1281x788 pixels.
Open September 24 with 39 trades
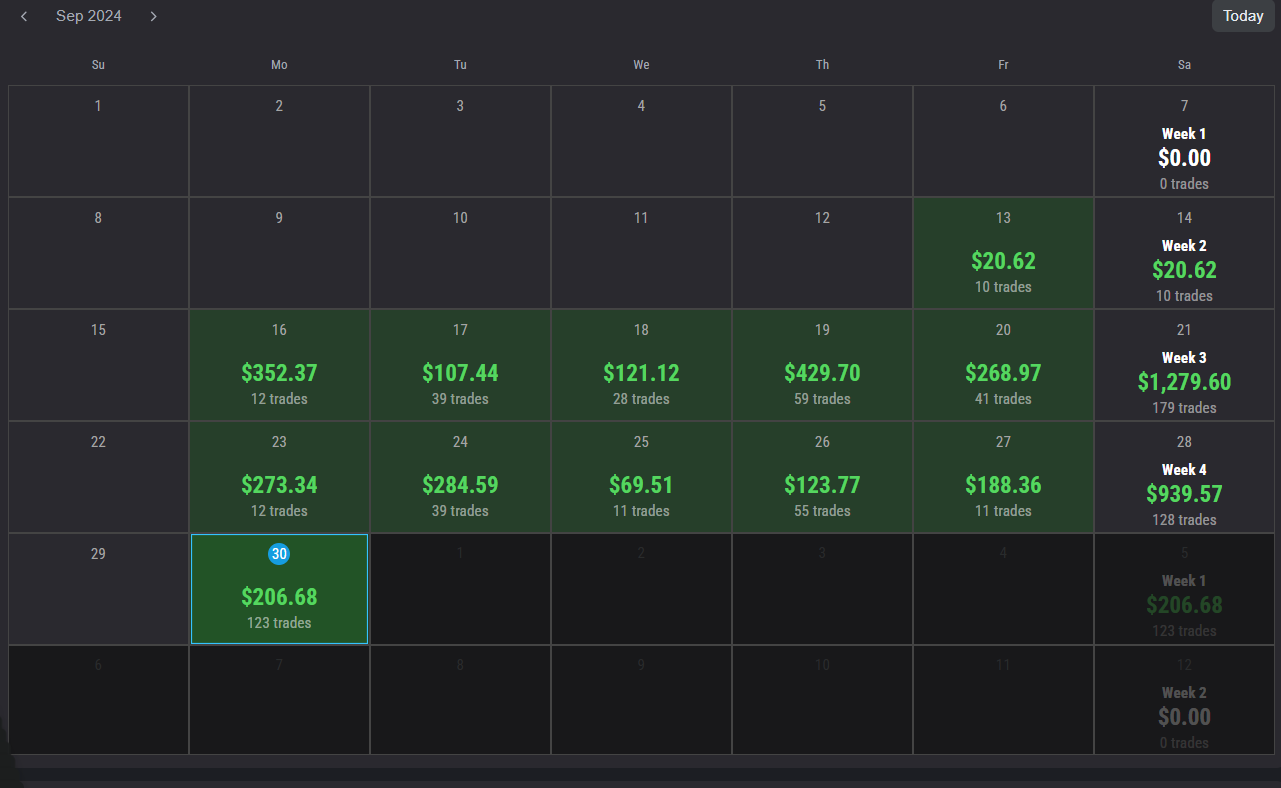pos(460,476)
